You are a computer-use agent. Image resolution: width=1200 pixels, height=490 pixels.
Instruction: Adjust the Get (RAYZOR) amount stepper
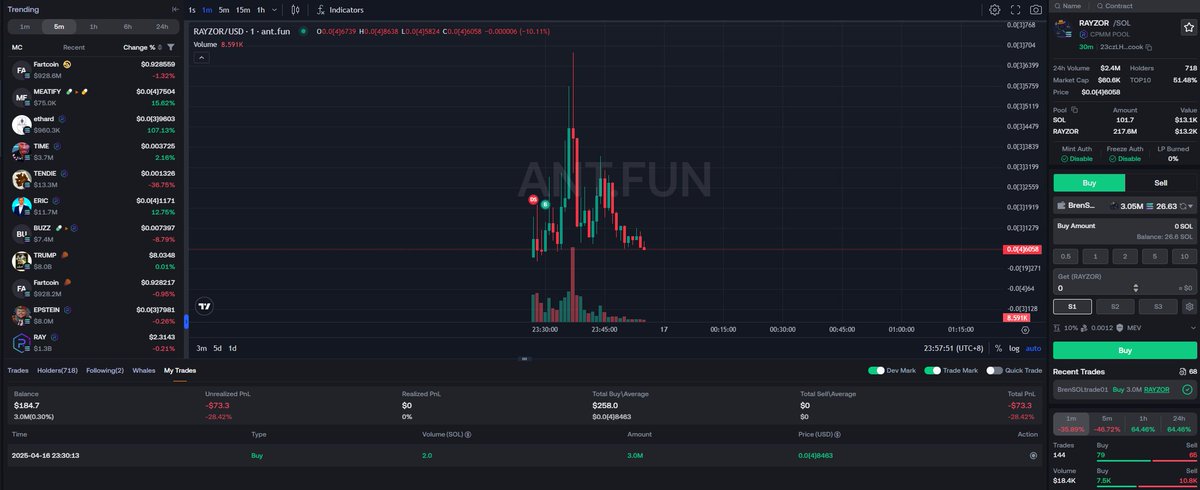(1135, 288)
